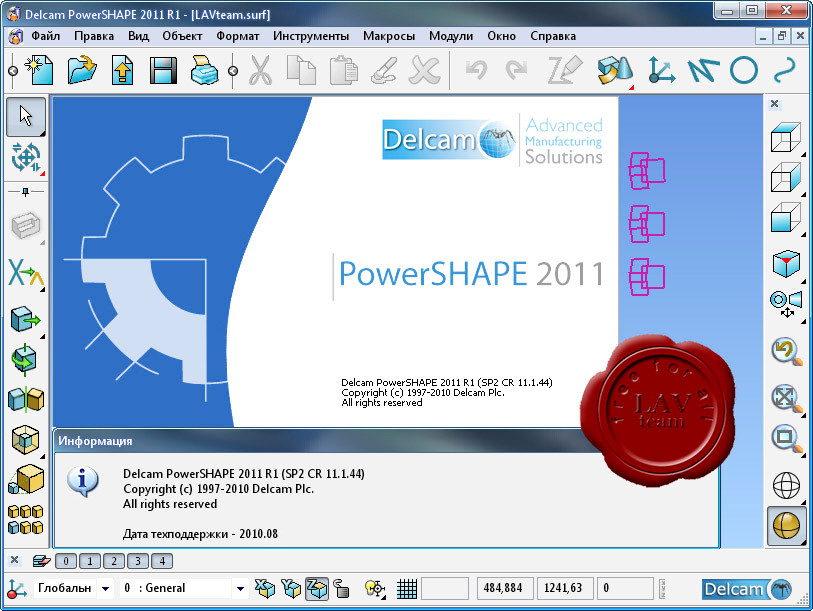The width and height of the screenshot is (813, 611).
Task: Click level button 1
Action: 90,561
